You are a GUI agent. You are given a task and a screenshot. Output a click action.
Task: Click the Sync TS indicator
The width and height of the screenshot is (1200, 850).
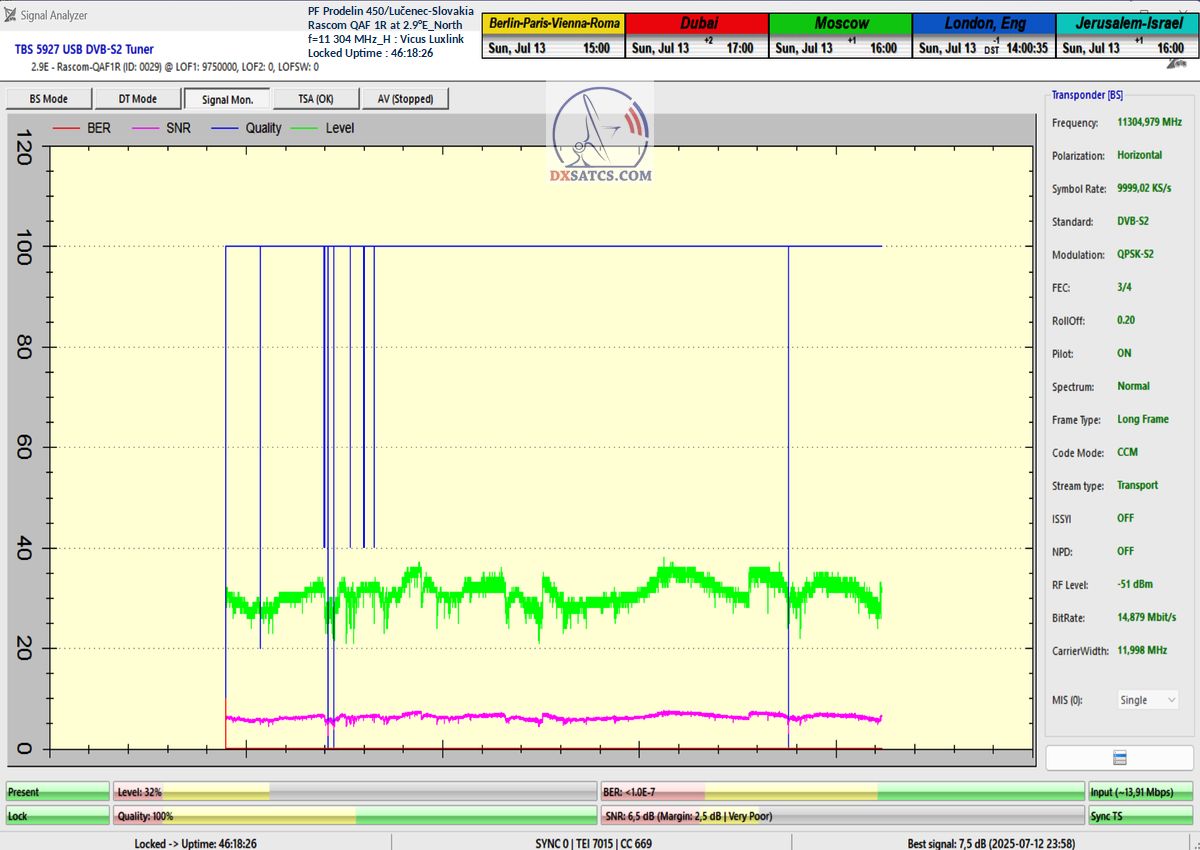(x=1140, y=816)
